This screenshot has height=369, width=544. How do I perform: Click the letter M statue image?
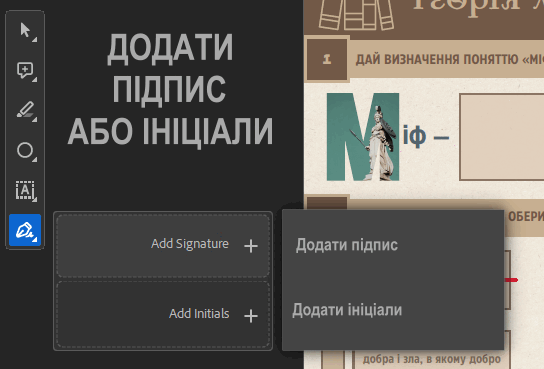pyautogui.click(x=363, y=137)
